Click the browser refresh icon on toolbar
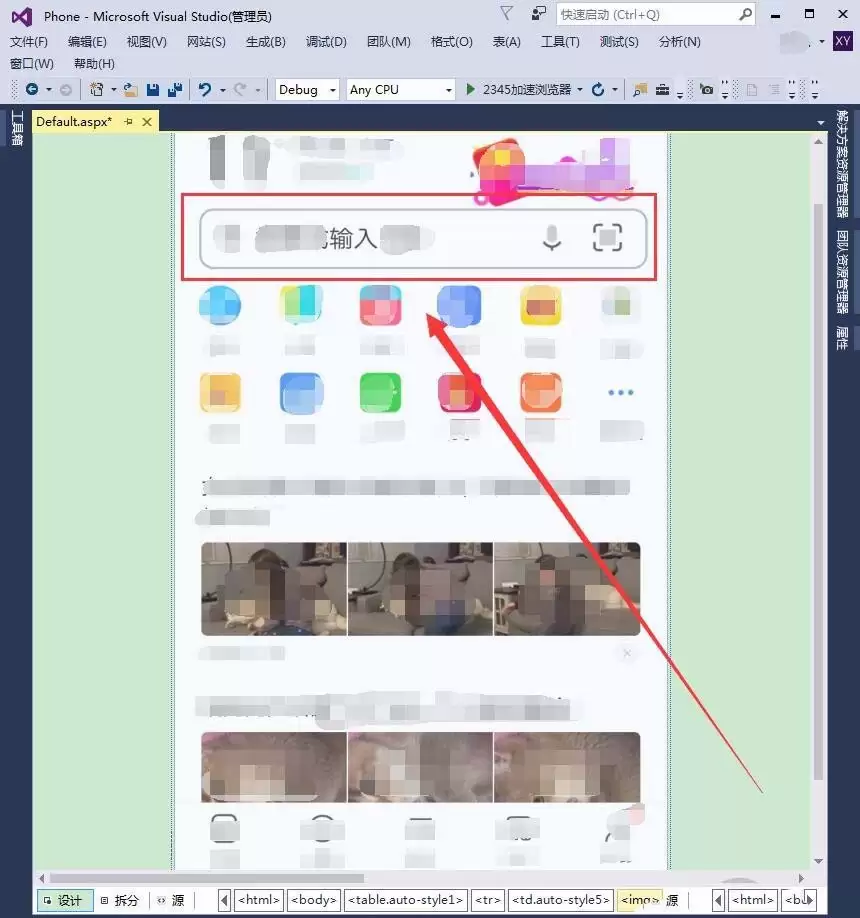Image resolution: width=860 pixels, height=918 pixels. [598, 89]
